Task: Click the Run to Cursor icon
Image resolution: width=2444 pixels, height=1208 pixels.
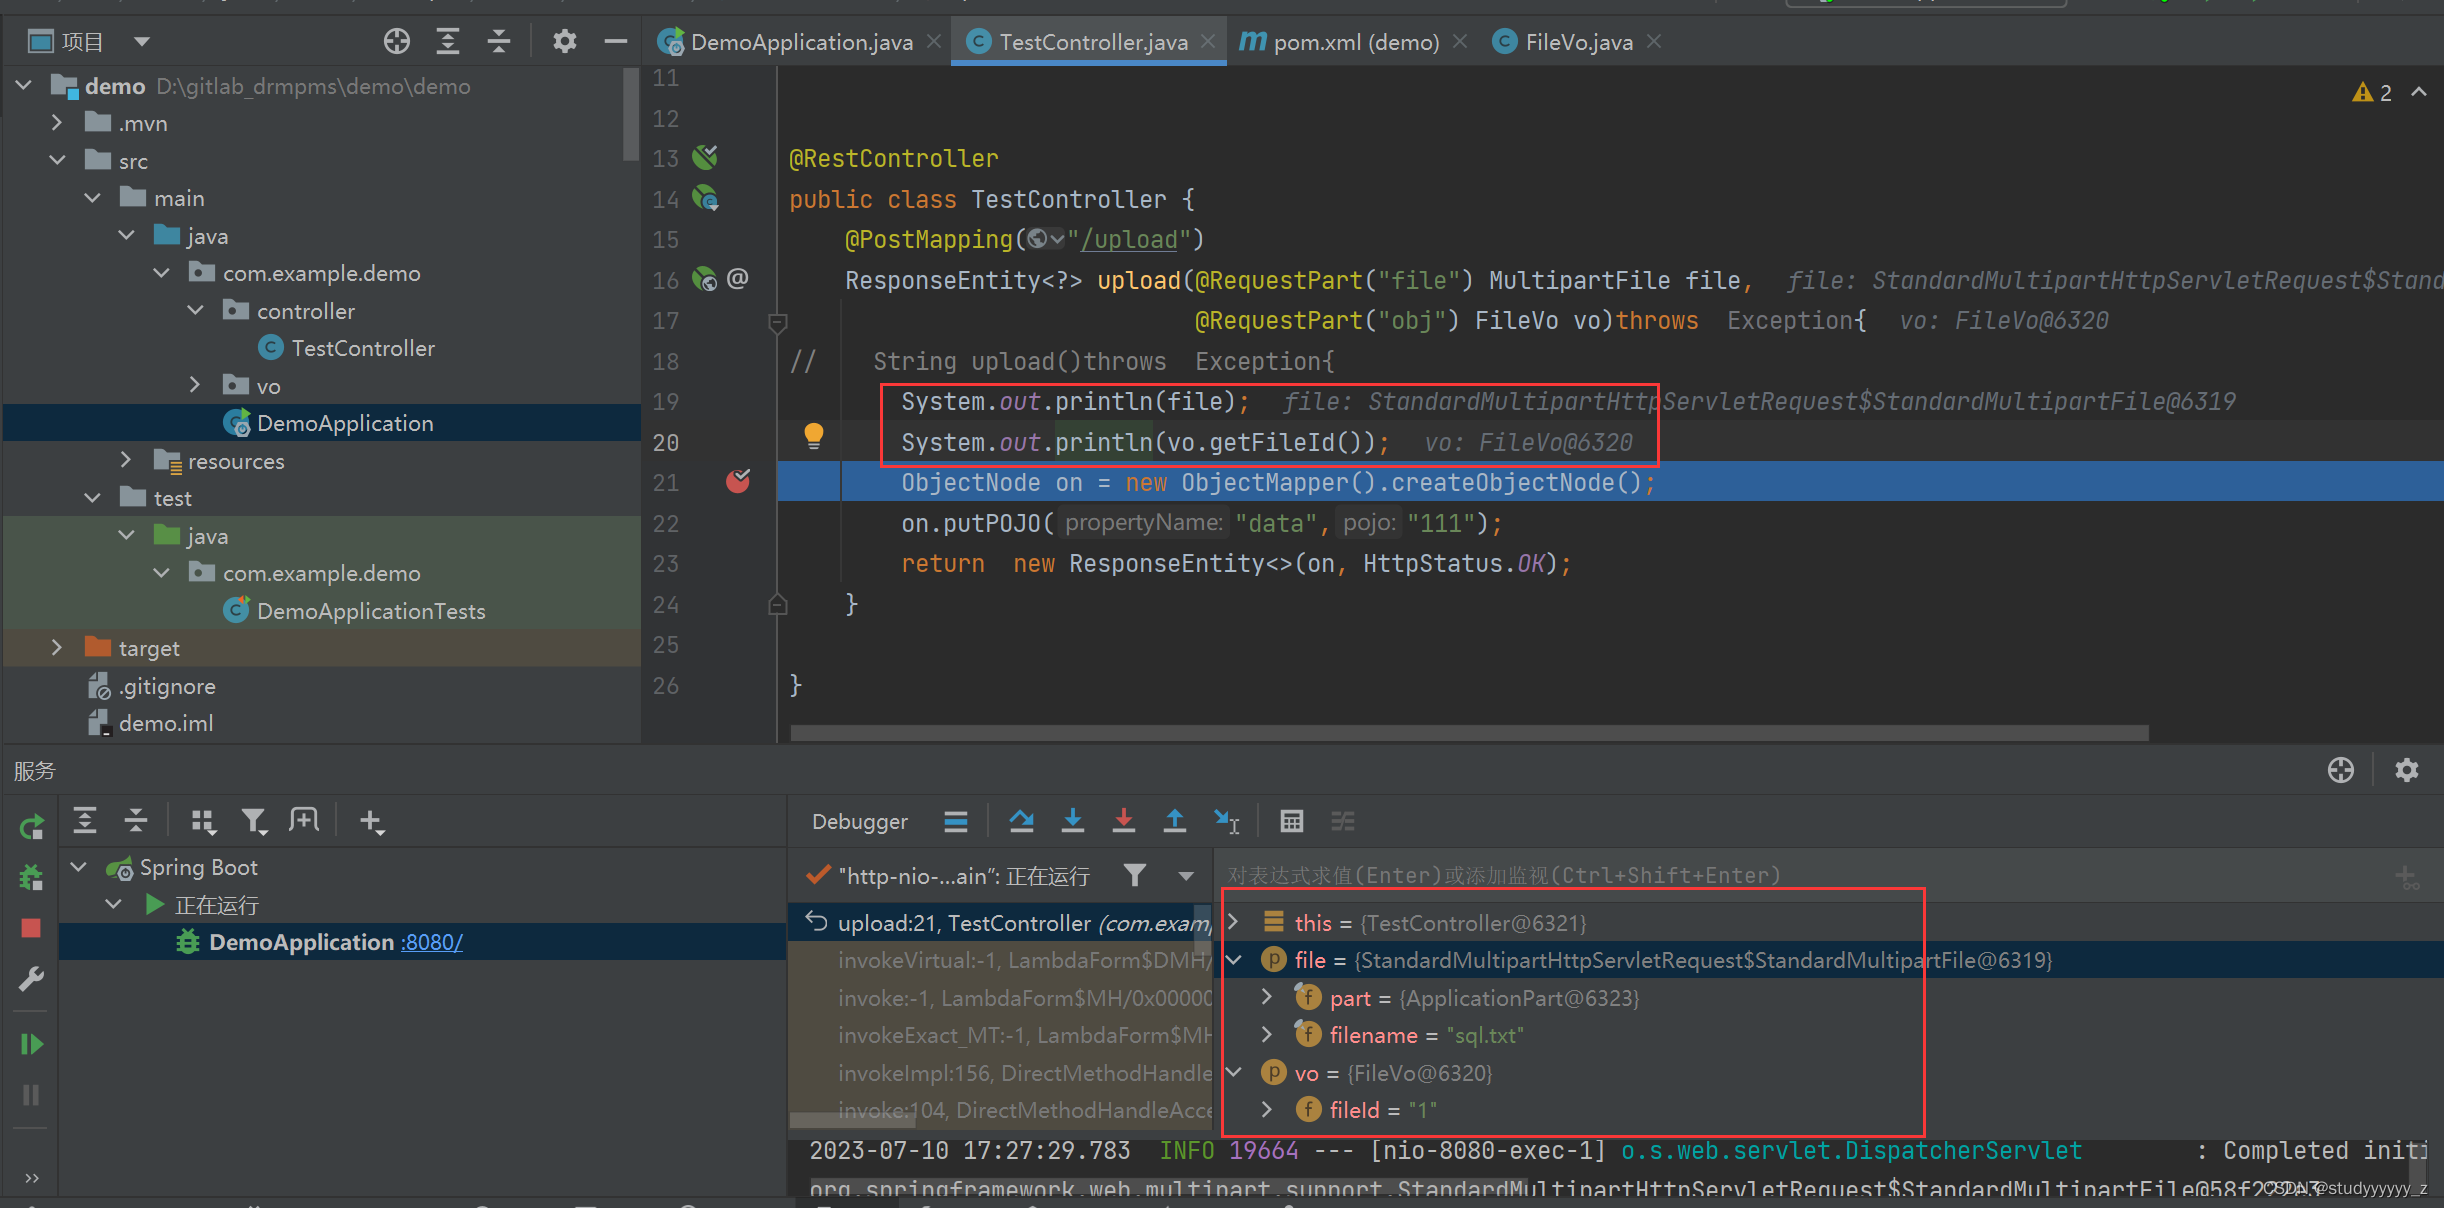Action: (x=1226, y=821)
